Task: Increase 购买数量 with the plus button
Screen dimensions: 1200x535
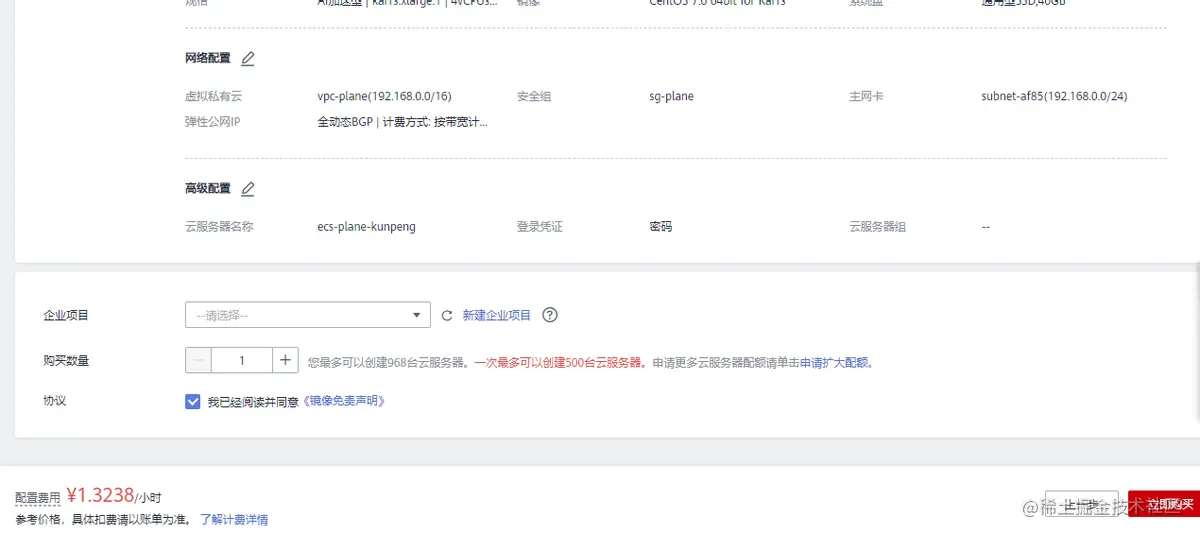Action: [x=285, y=360]
